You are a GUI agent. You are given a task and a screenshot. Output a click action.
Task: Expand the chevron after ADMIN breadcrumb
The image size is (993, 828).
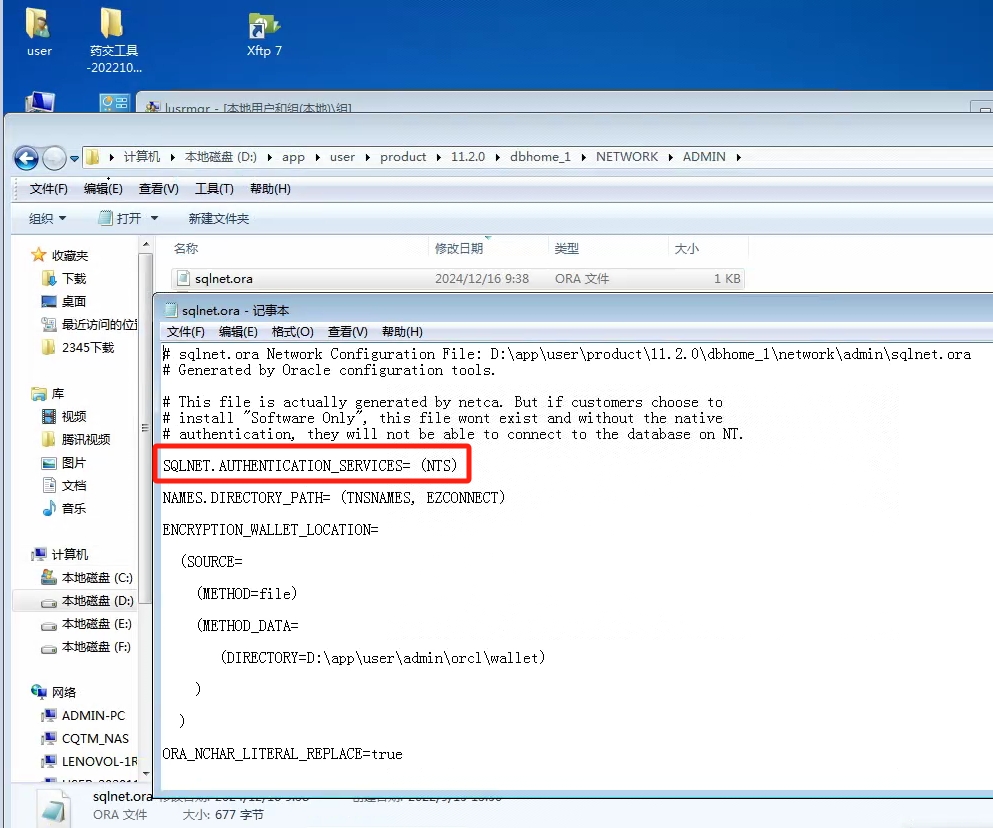pyautogui.click(x=738, y=157)
